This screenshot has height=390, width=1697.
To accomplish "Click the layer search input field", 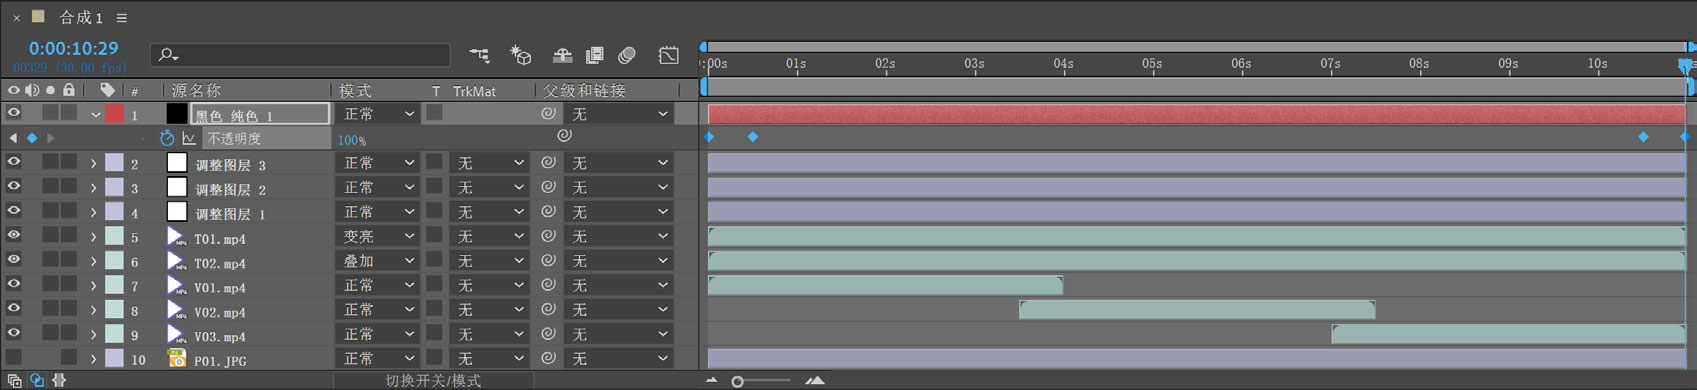I will click(x=300, y=55).
